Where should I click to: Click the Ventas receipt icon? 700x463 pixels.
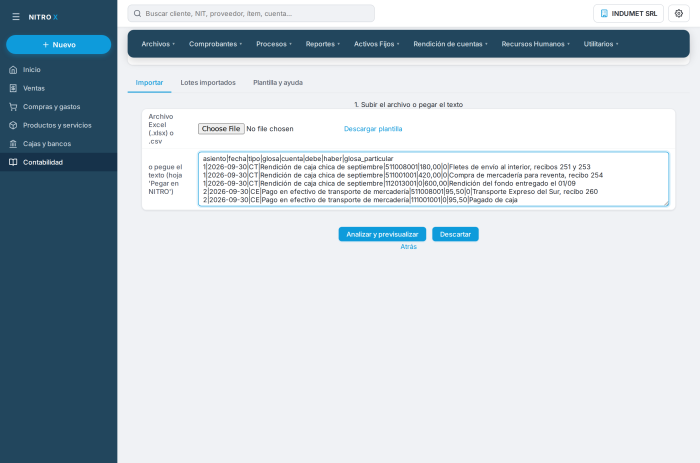13,88
